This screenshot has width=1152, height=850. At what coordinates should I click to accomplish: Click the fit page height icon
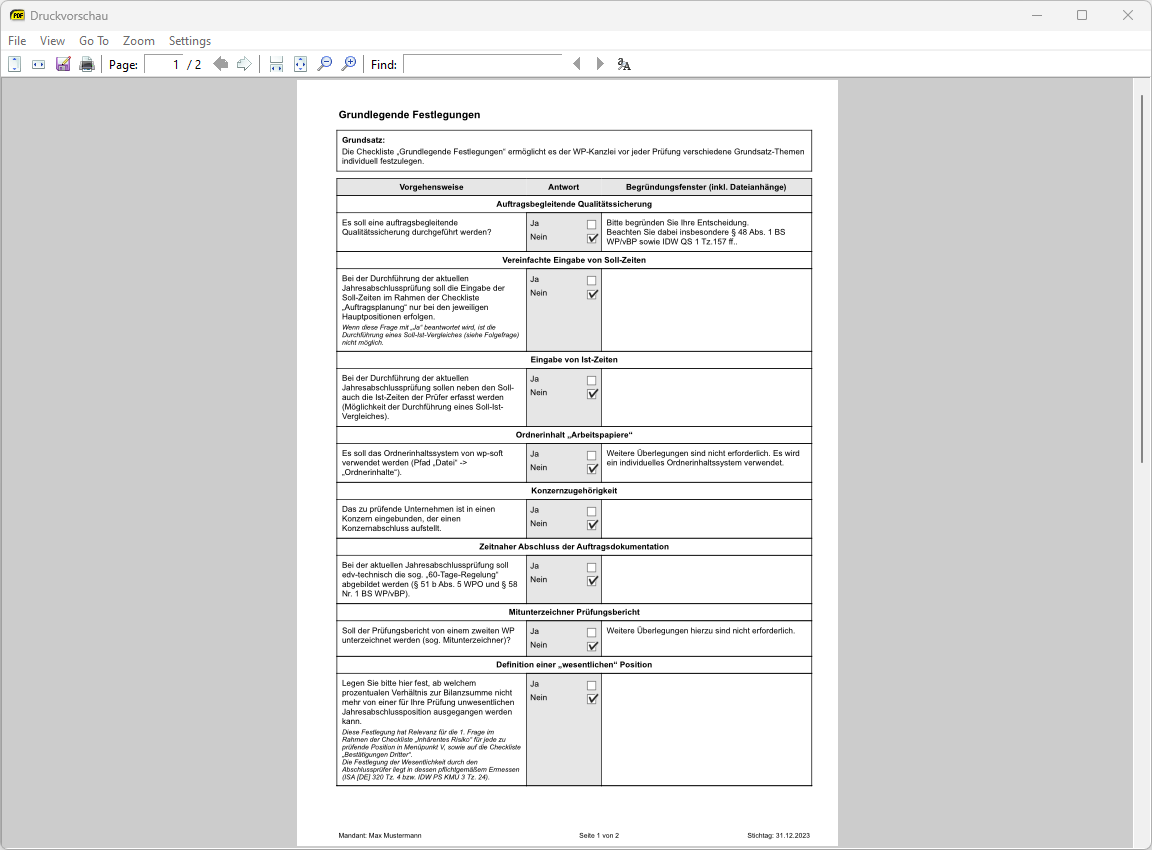coord(14,64)
